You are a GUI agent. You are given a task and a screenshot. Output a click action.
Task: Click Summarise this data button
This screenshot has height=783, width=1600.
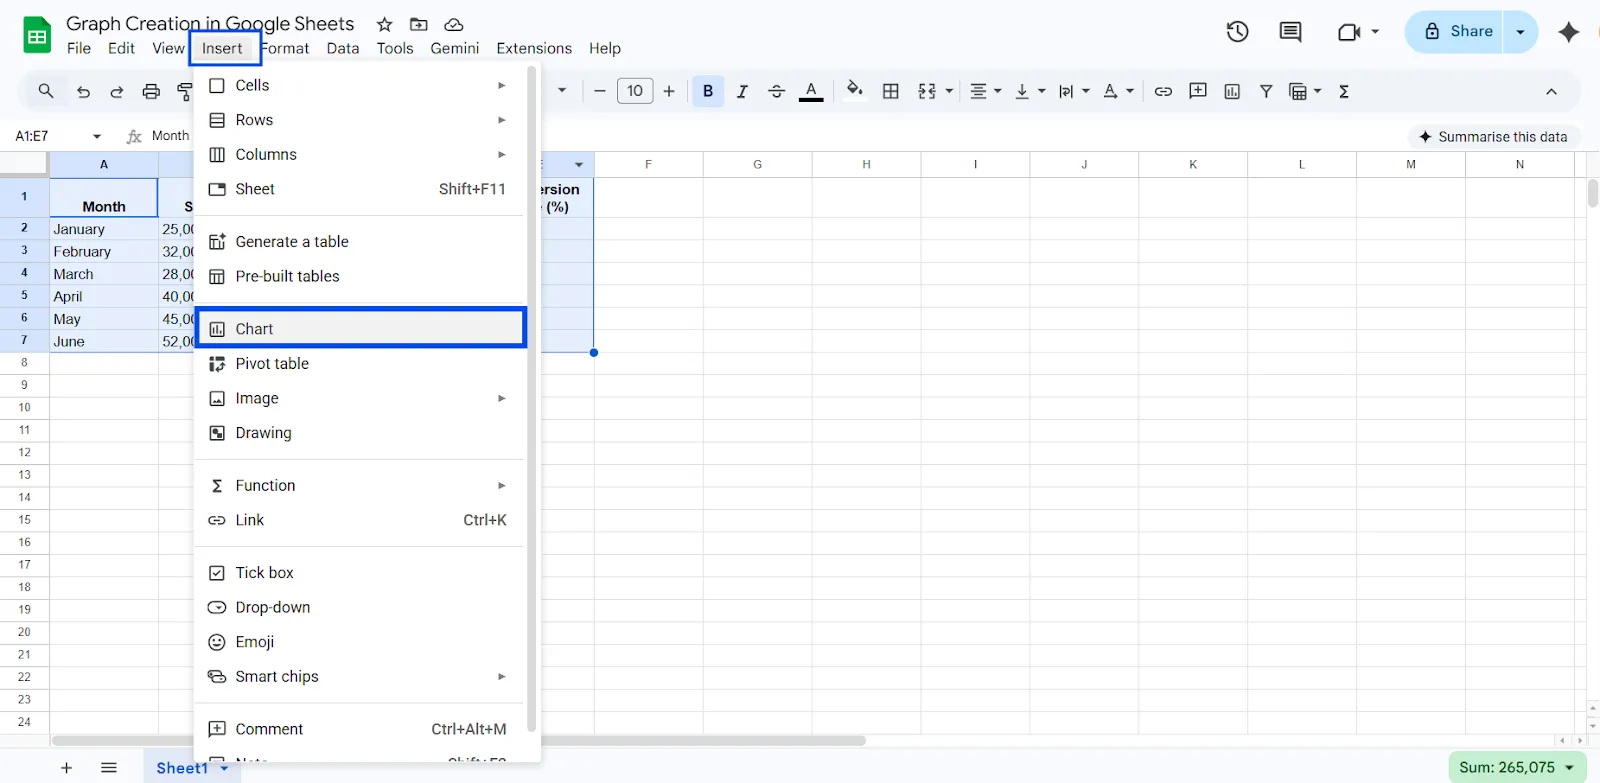tap(1493, 137)
